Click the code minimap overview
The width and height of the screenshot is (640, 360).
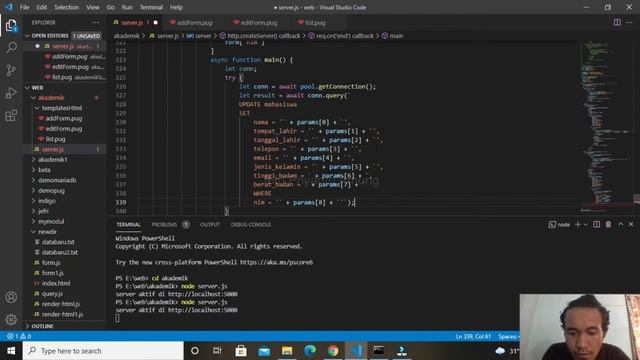click(607, 127)
